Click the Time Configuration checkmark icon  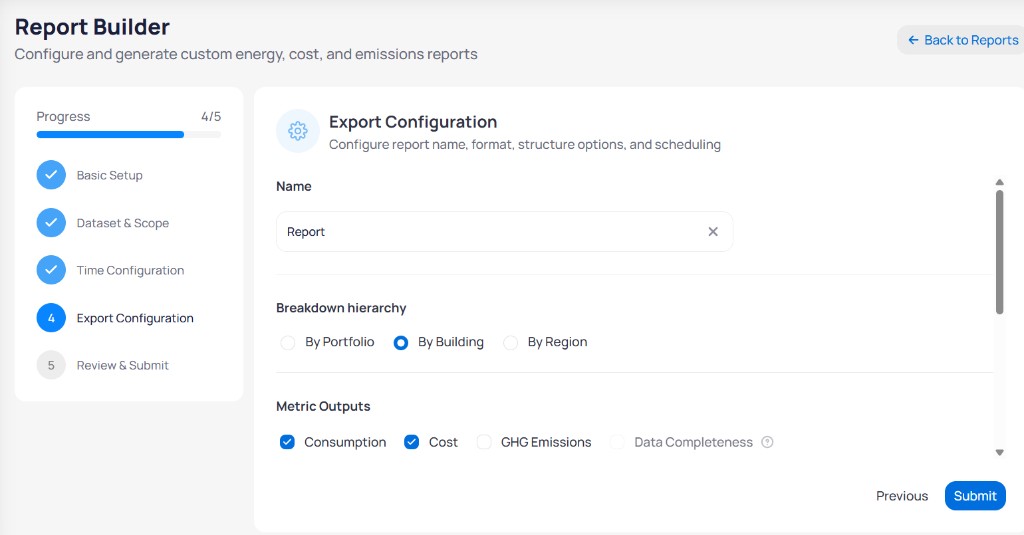tap(51, 270)
